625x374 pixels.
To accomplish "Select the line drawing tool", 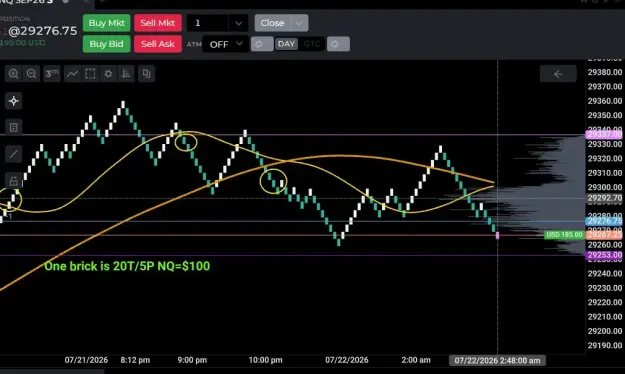I will point(14,154).
